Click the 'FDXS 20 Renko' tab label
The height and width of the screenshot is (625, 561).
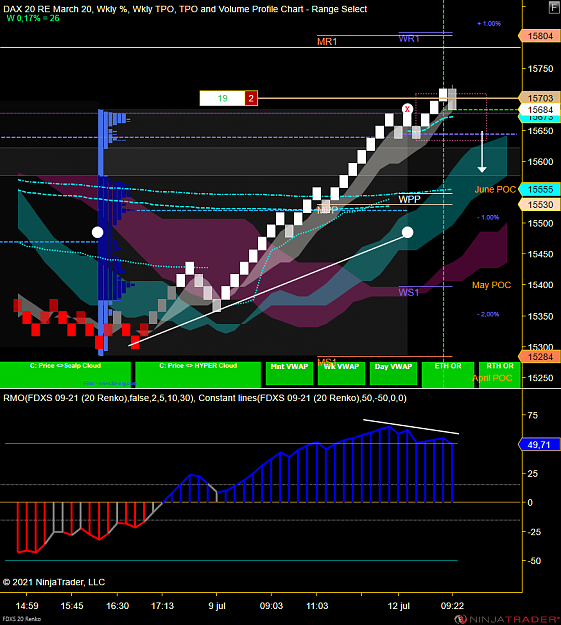tap(22, 619)
